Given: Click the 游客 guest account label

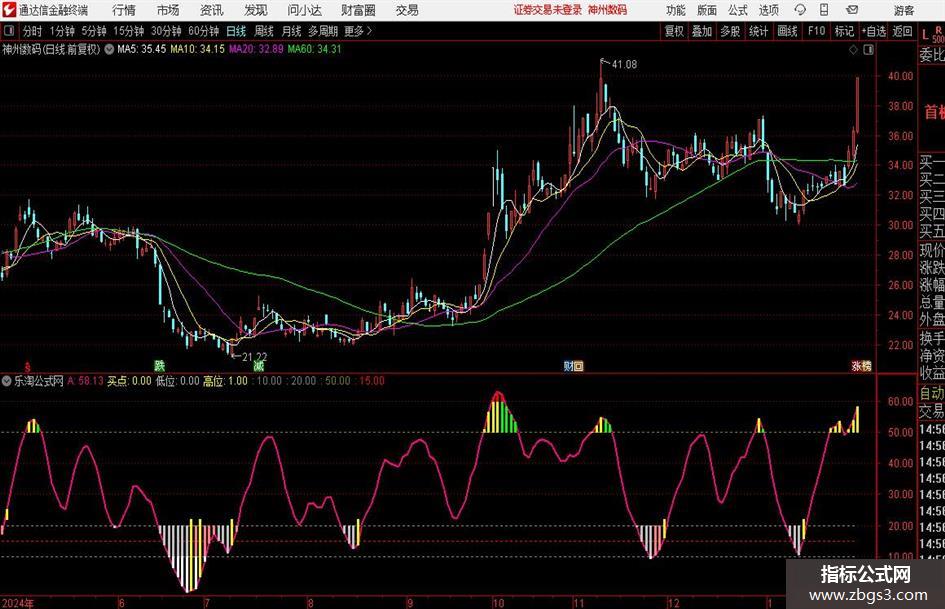Looking at the screenshot, I should [x=903, y=10].
